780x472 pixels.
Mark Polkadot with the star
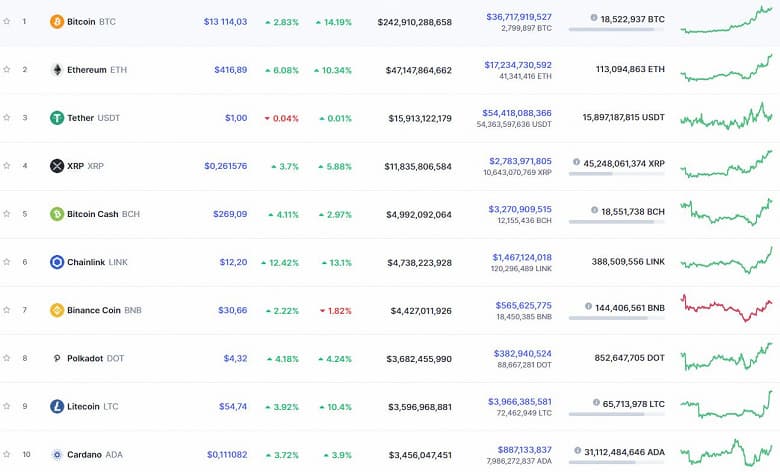pos(6,358)
